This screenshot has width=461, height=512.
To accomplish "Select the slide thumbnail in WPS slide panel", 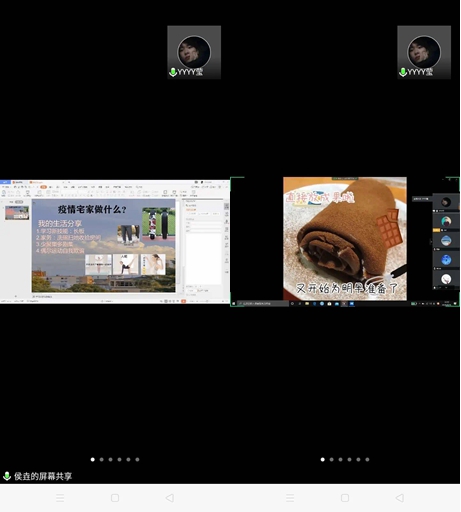I will (x=17, y=213).
